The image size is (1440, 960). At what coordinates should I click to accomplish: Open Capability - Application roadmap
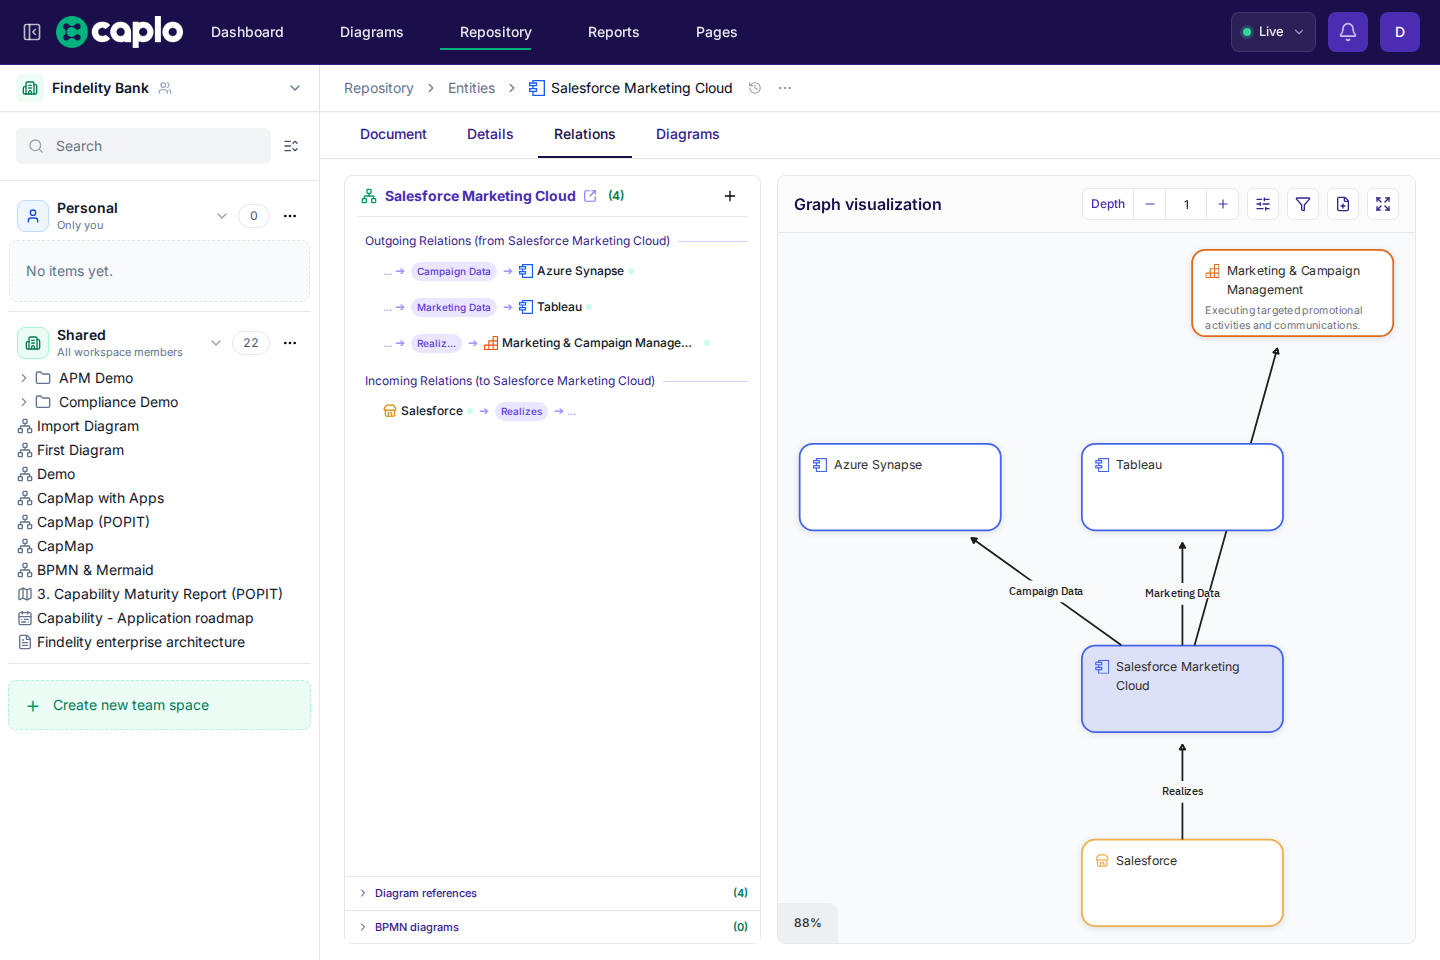145,618
